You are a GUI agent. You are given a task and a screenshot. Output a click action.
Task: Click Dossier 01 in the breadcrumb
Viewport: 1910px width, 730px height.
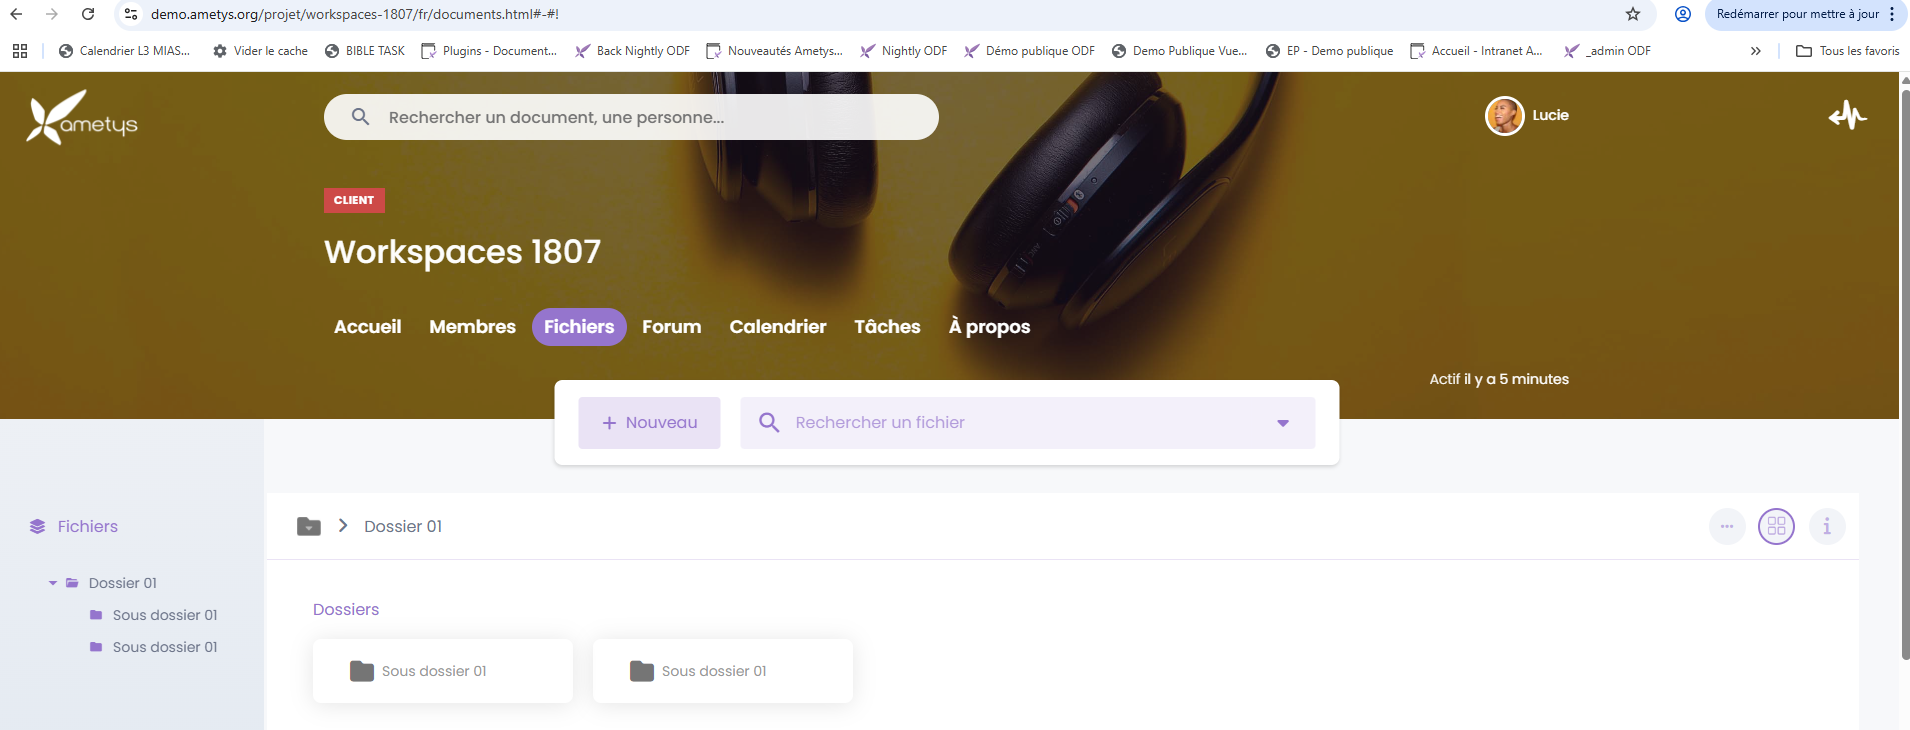[x=403, y=527]
